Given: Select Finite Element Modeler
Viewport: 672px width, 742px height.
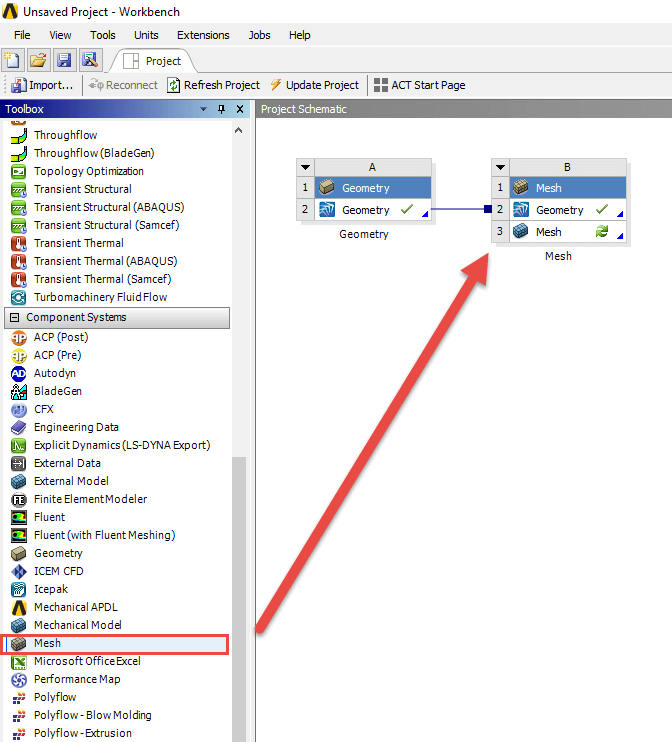Looking at the screenshot, I should (x=90, y=499).
